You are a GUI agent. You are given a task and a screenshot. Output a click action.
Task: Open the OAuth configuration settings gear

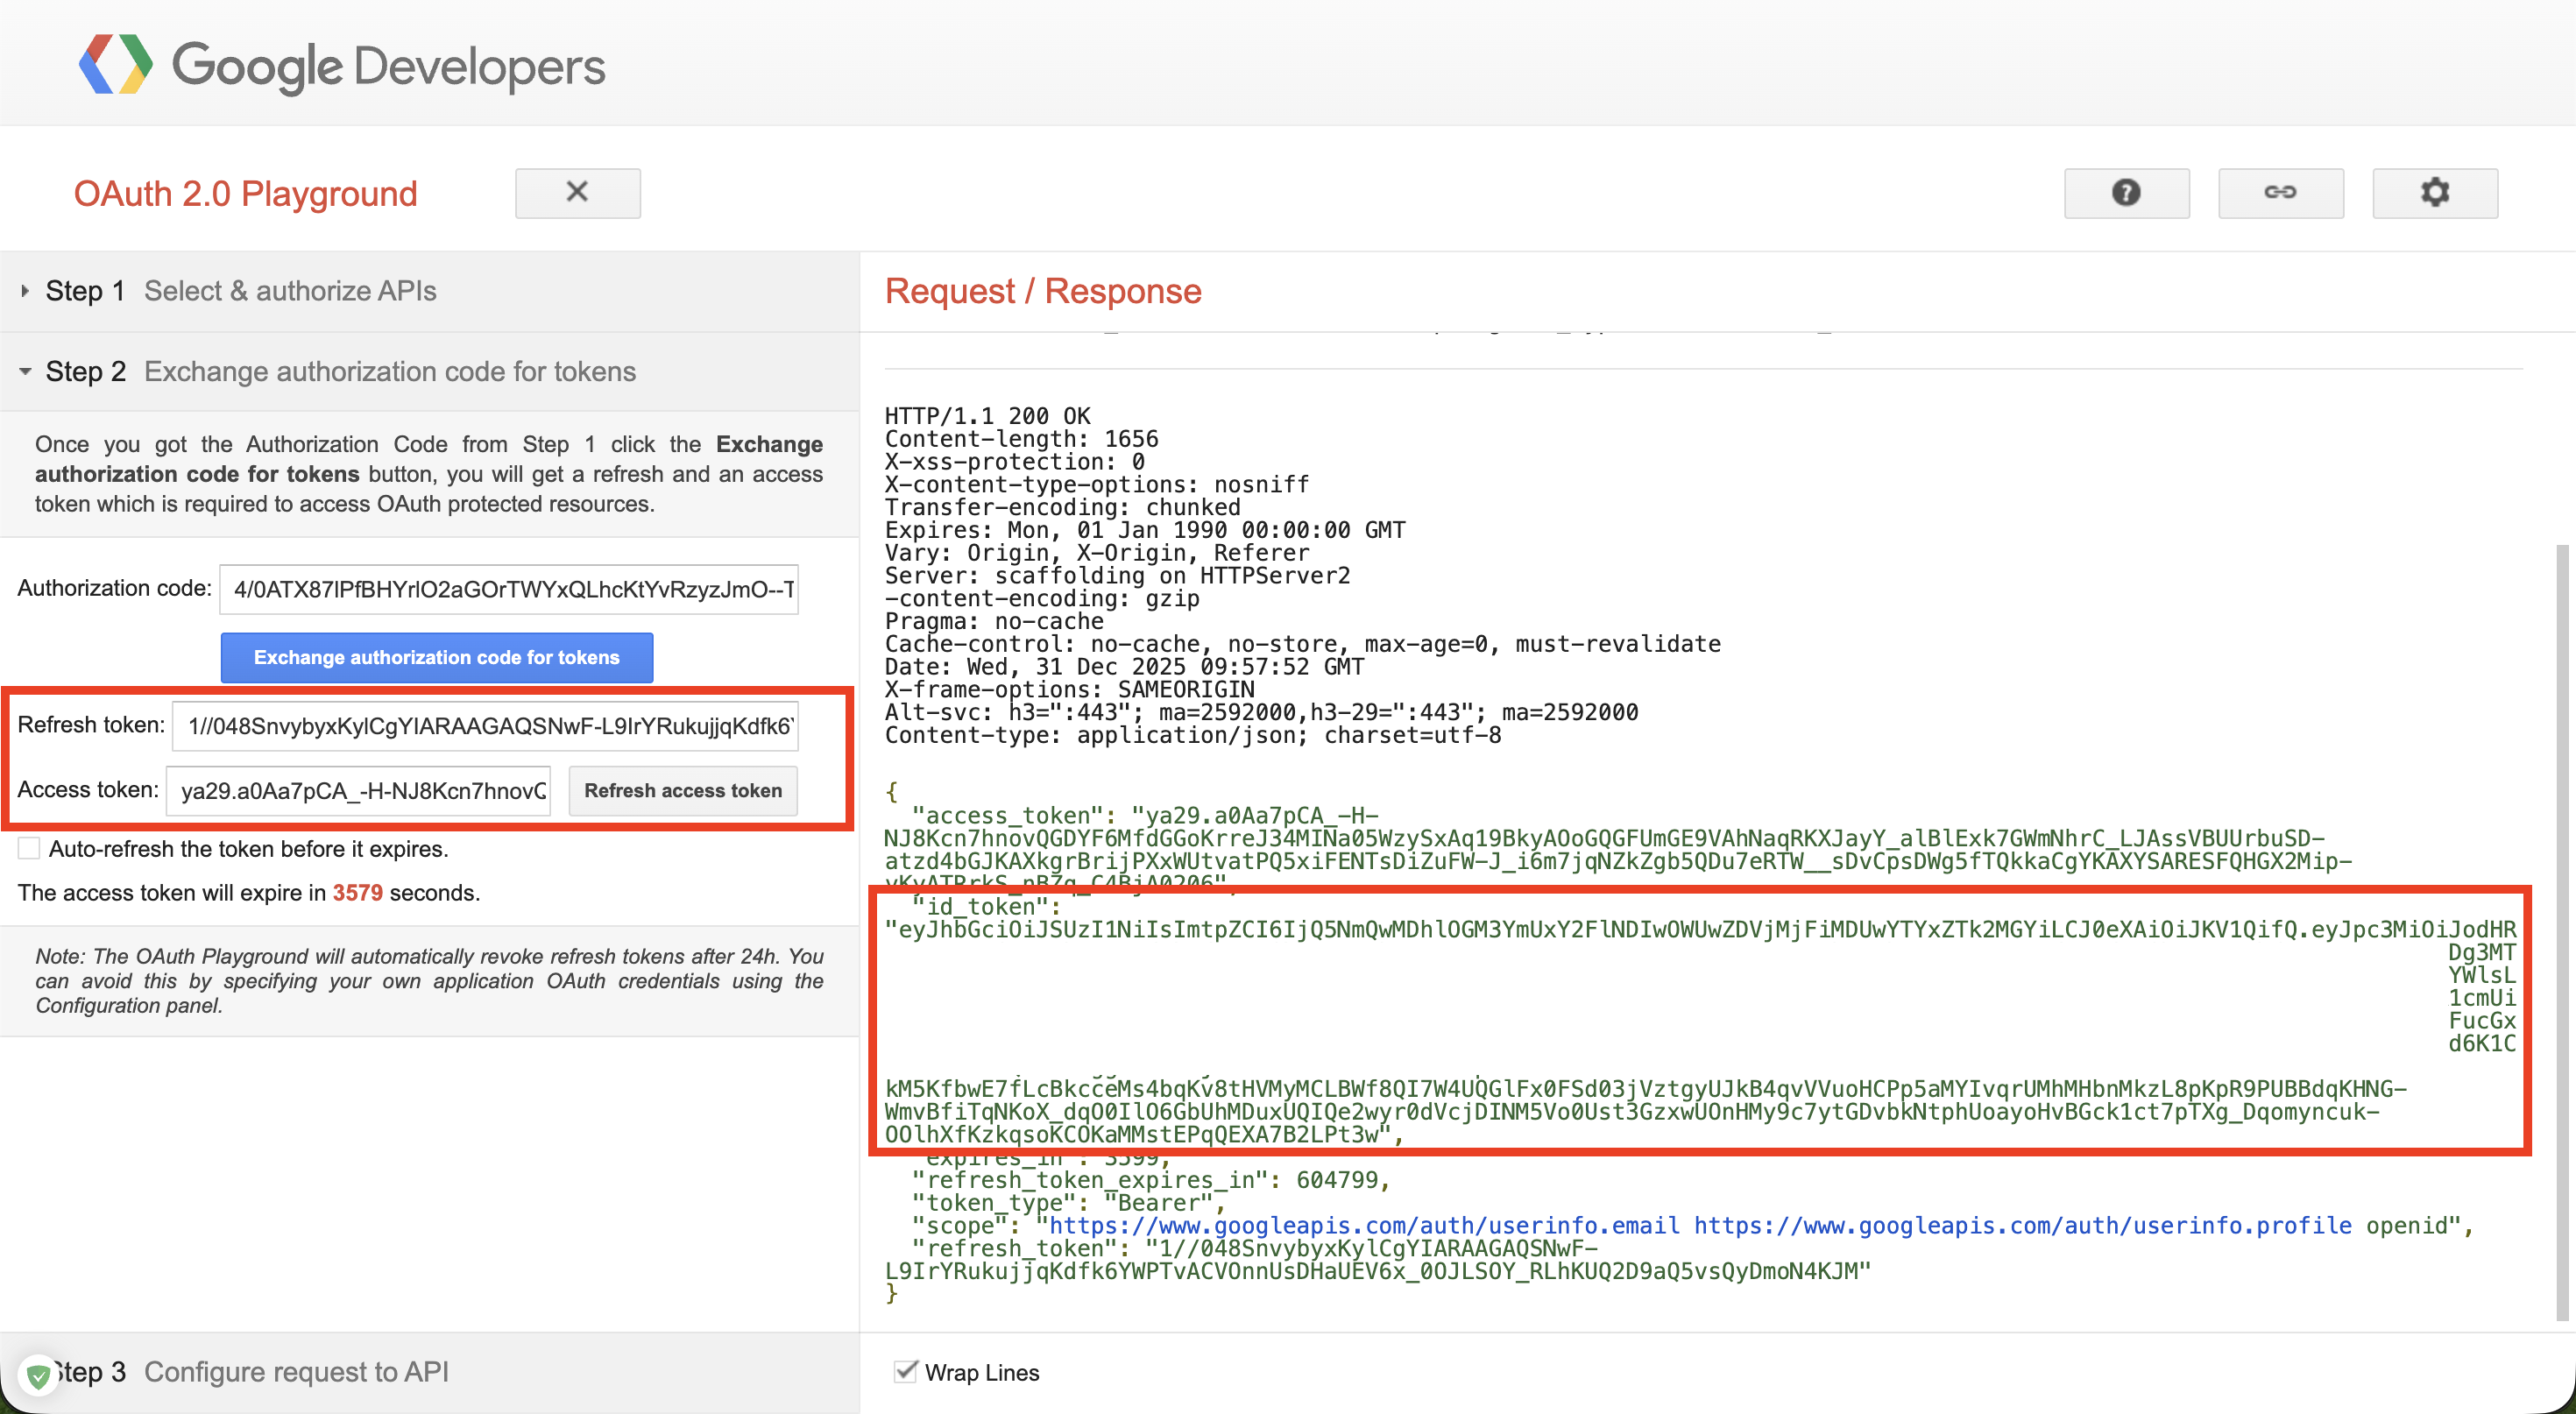pyautogui.click(x=2434, y=193)
